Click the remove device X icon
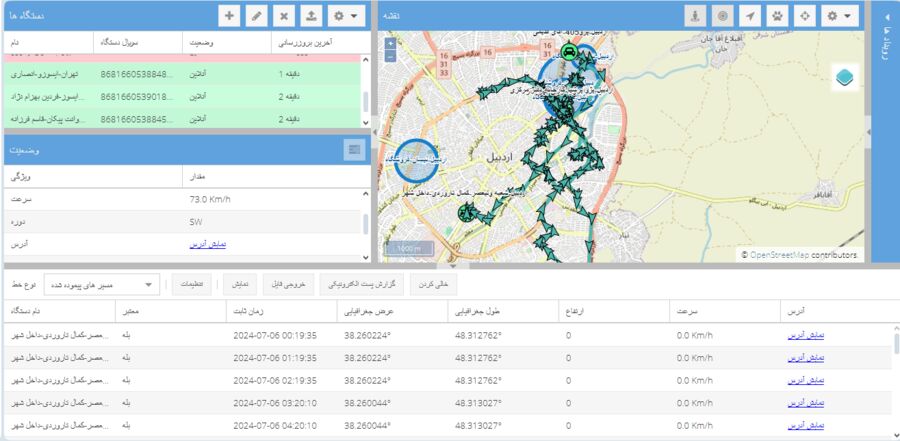Screen dimensions: 900x441 (x=284, y=16)
